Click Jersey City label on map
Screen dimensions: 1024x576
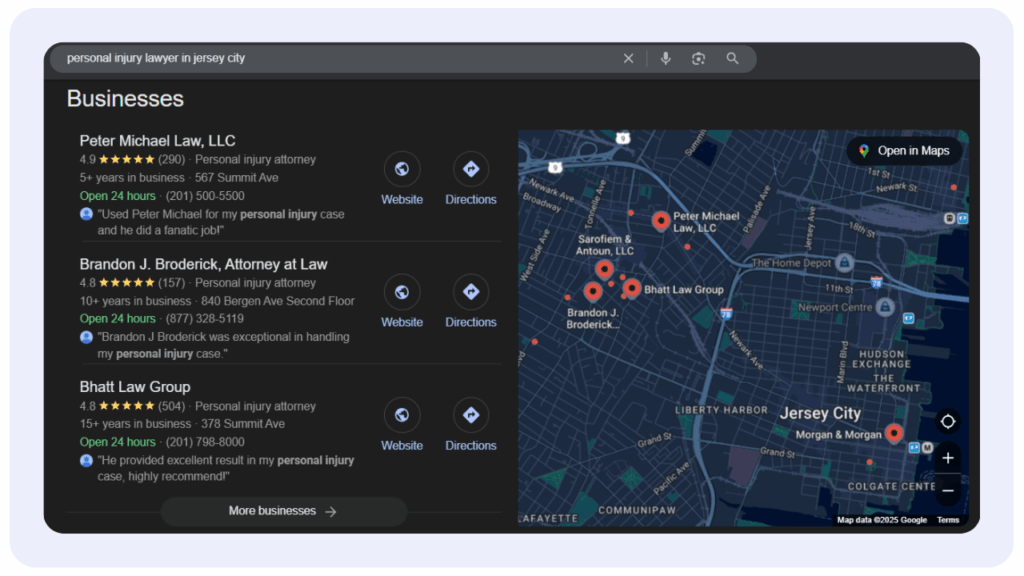tap(820, 413)
